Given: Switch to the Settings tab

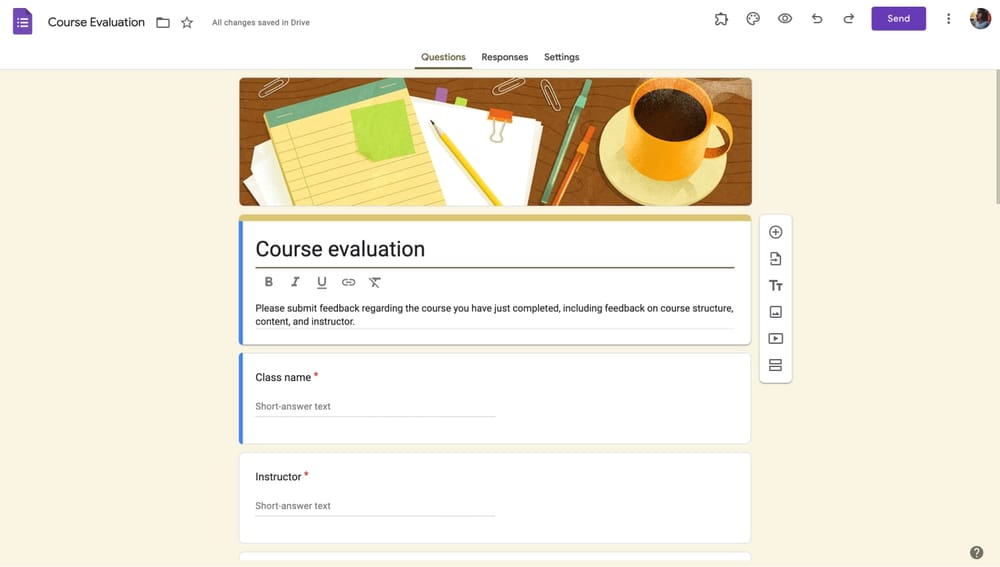Looking at the screenshot, I should click(561, 57).
